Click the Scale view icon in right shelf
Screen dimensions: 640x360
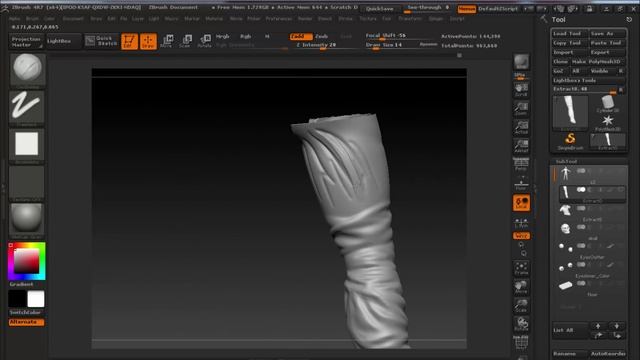(521, 306)
